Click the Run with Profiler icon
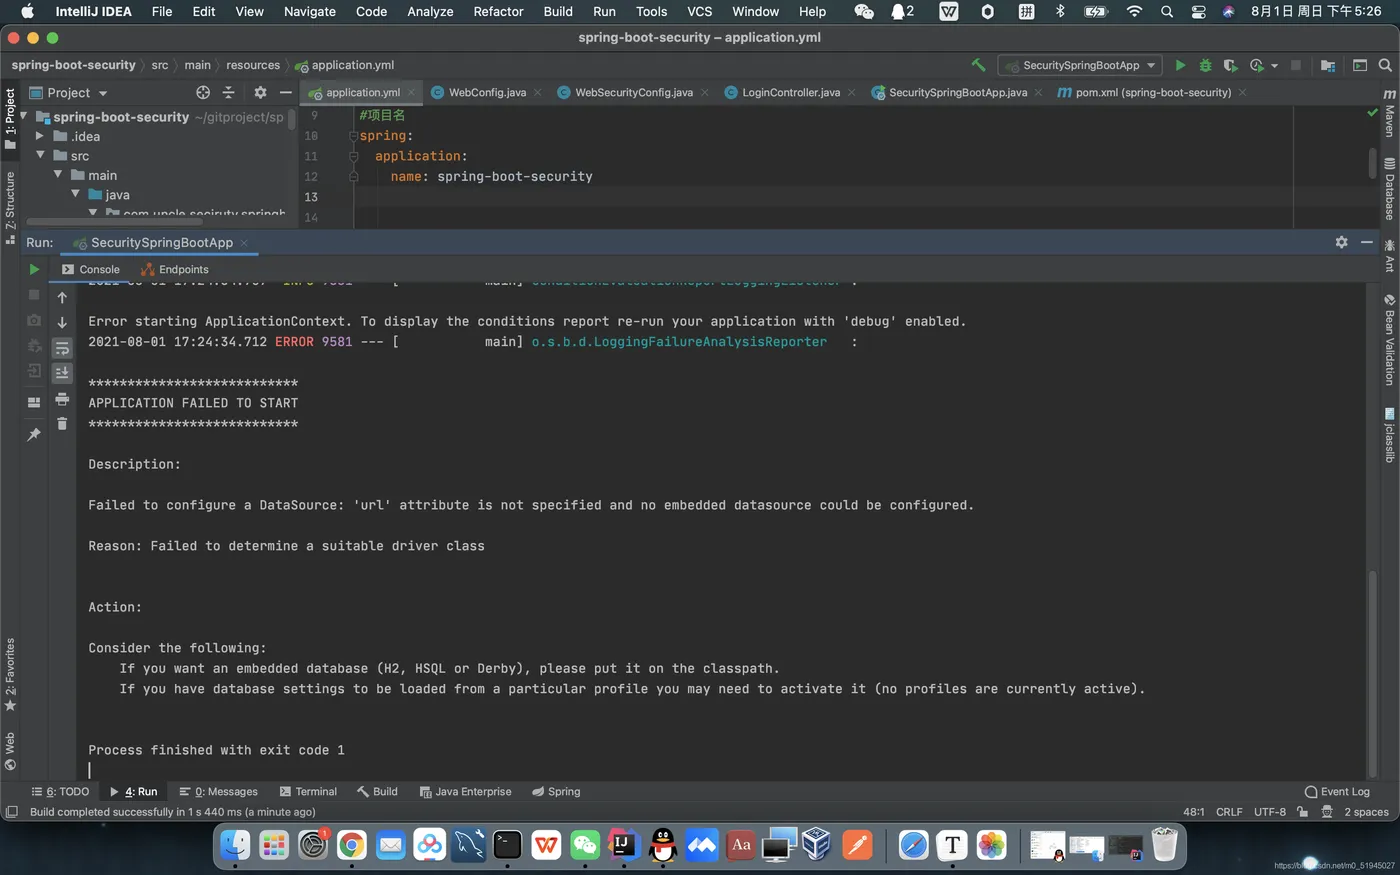The image size is (1400, 875). pyautogui.click(x=1256, y=65)
